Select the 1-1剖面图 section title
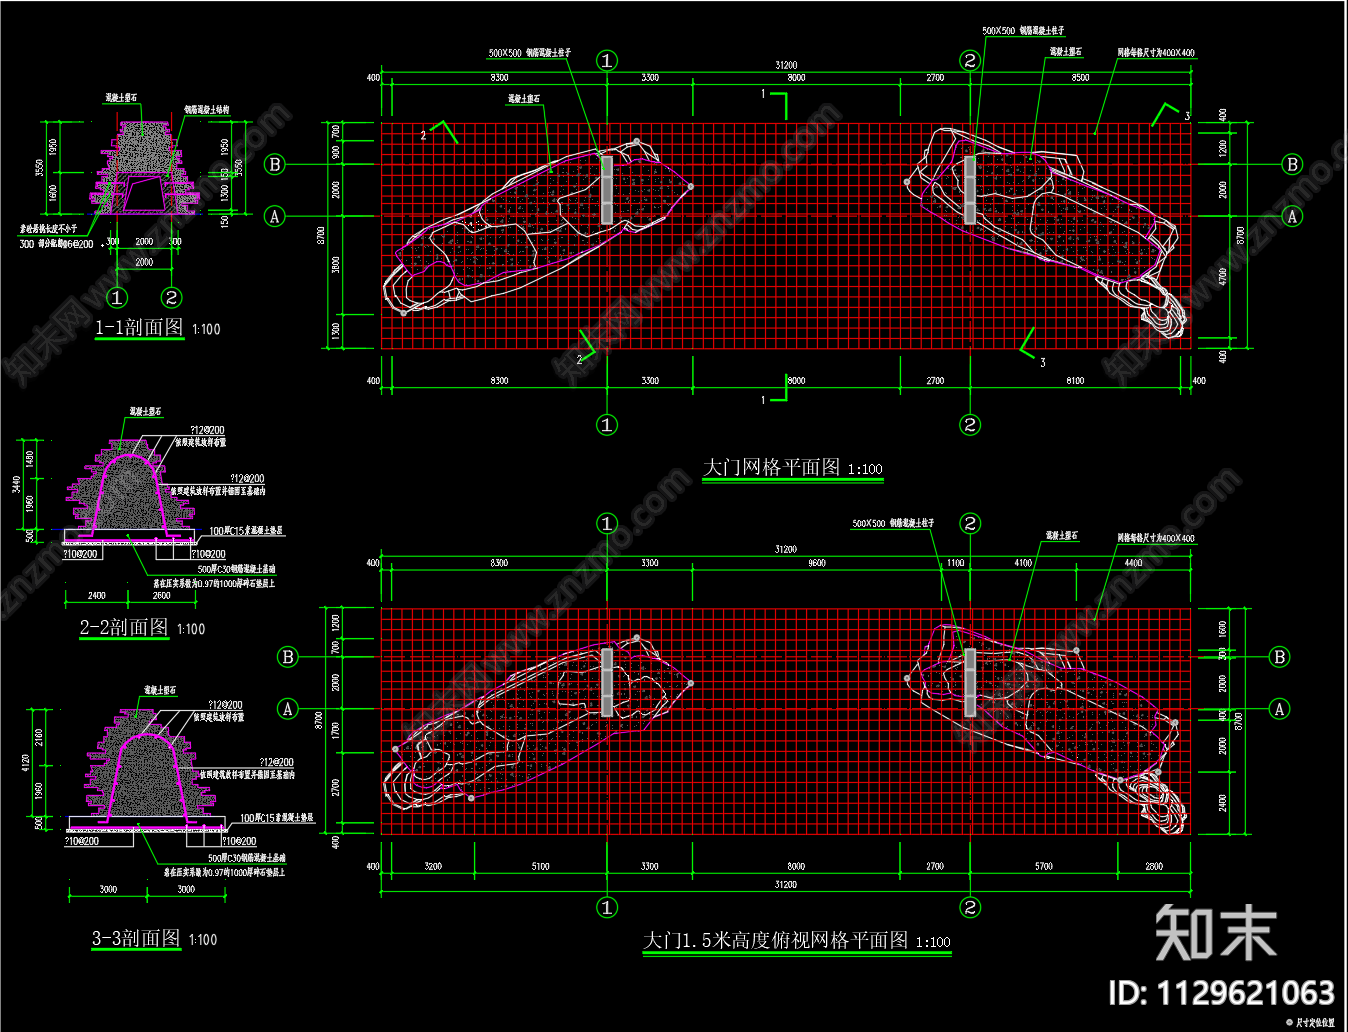 (139, 328)
